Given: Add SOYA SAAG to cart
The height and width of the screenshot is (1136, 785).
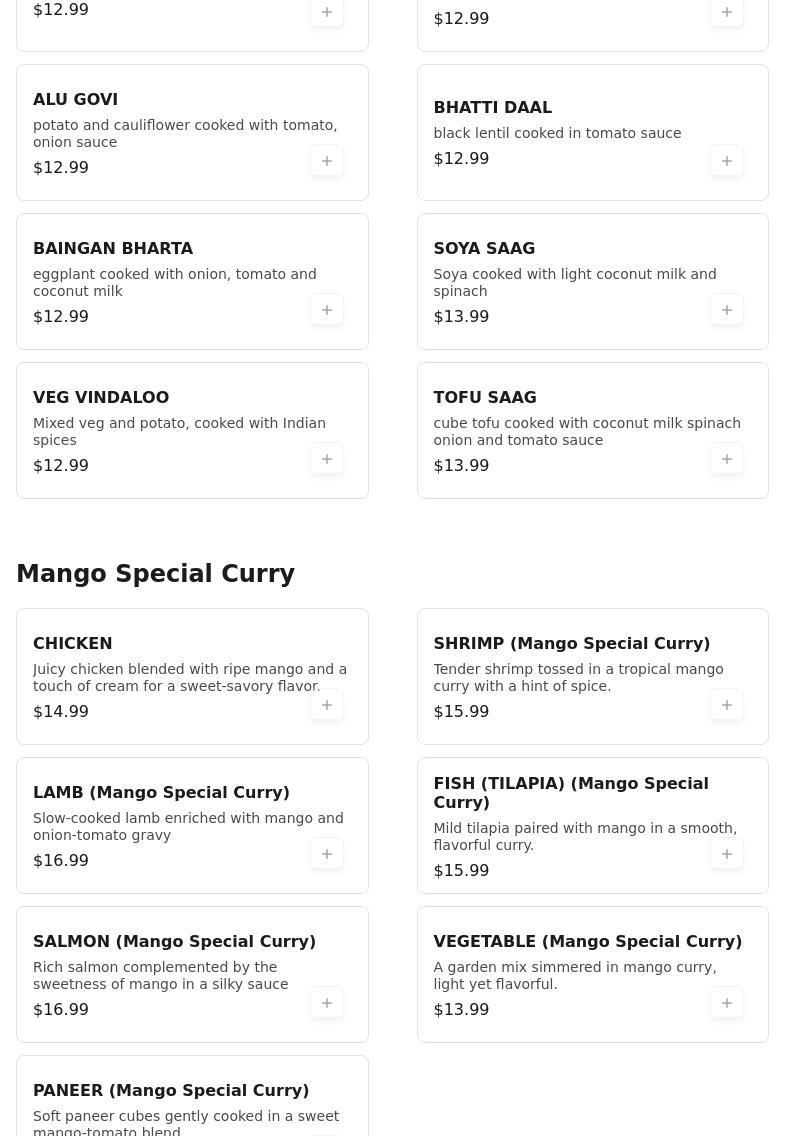Looking at the screenshot, I should [x=726, y=310].
